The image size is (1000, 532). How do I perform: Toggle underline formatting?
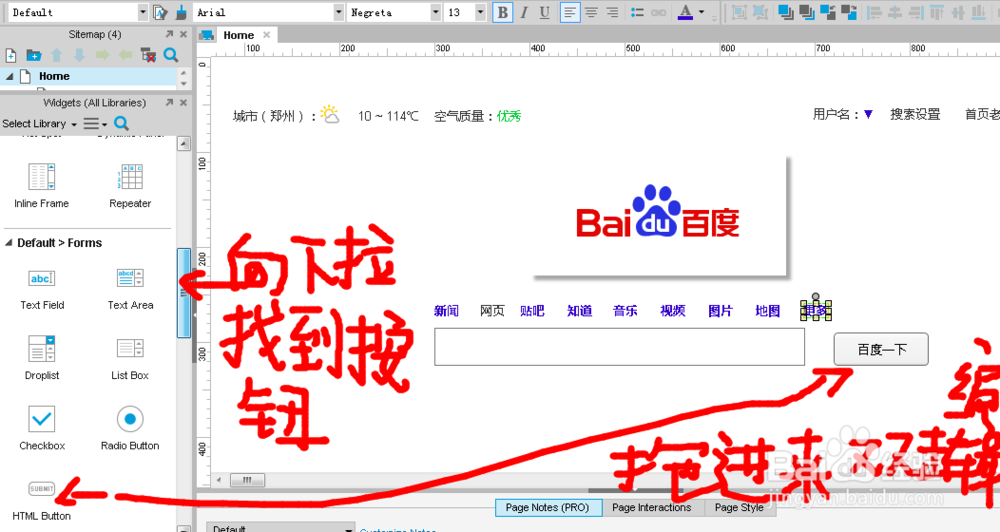(544, 12)
